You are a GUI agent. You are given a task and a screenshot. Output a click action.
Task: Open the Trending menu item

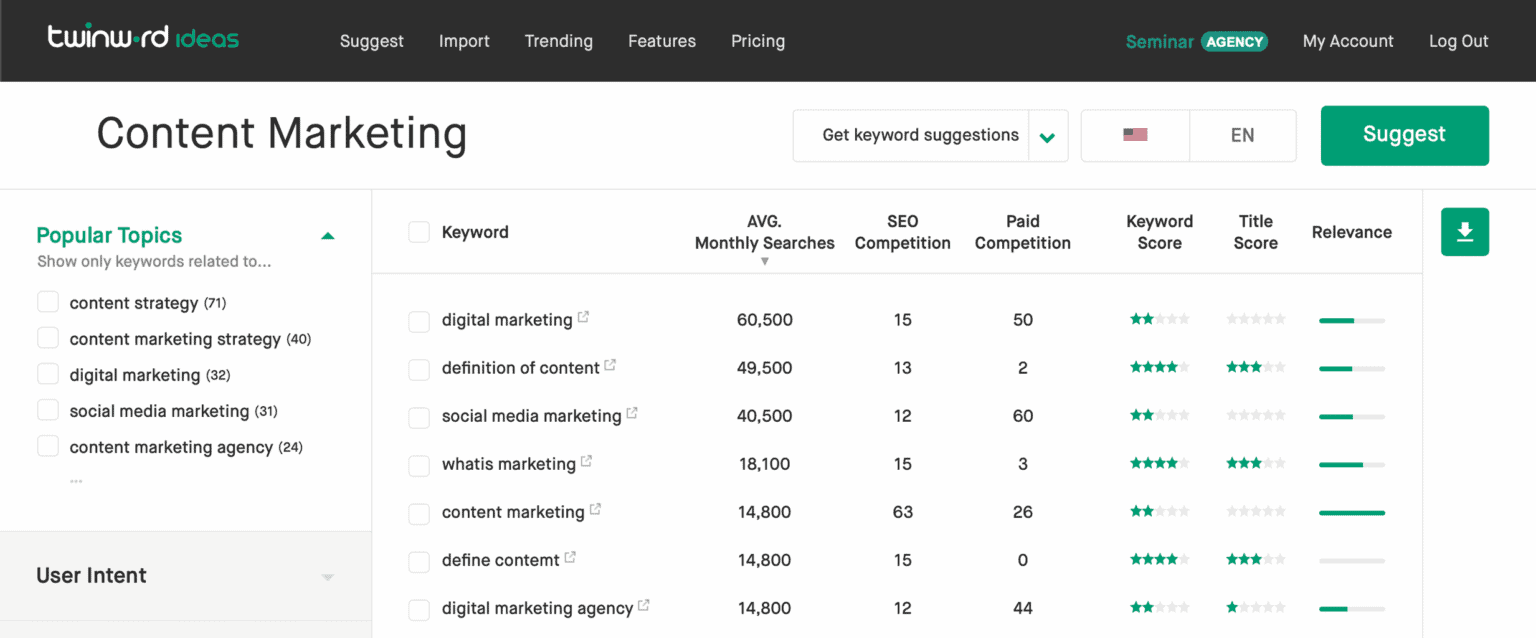(x=559, y=41)
